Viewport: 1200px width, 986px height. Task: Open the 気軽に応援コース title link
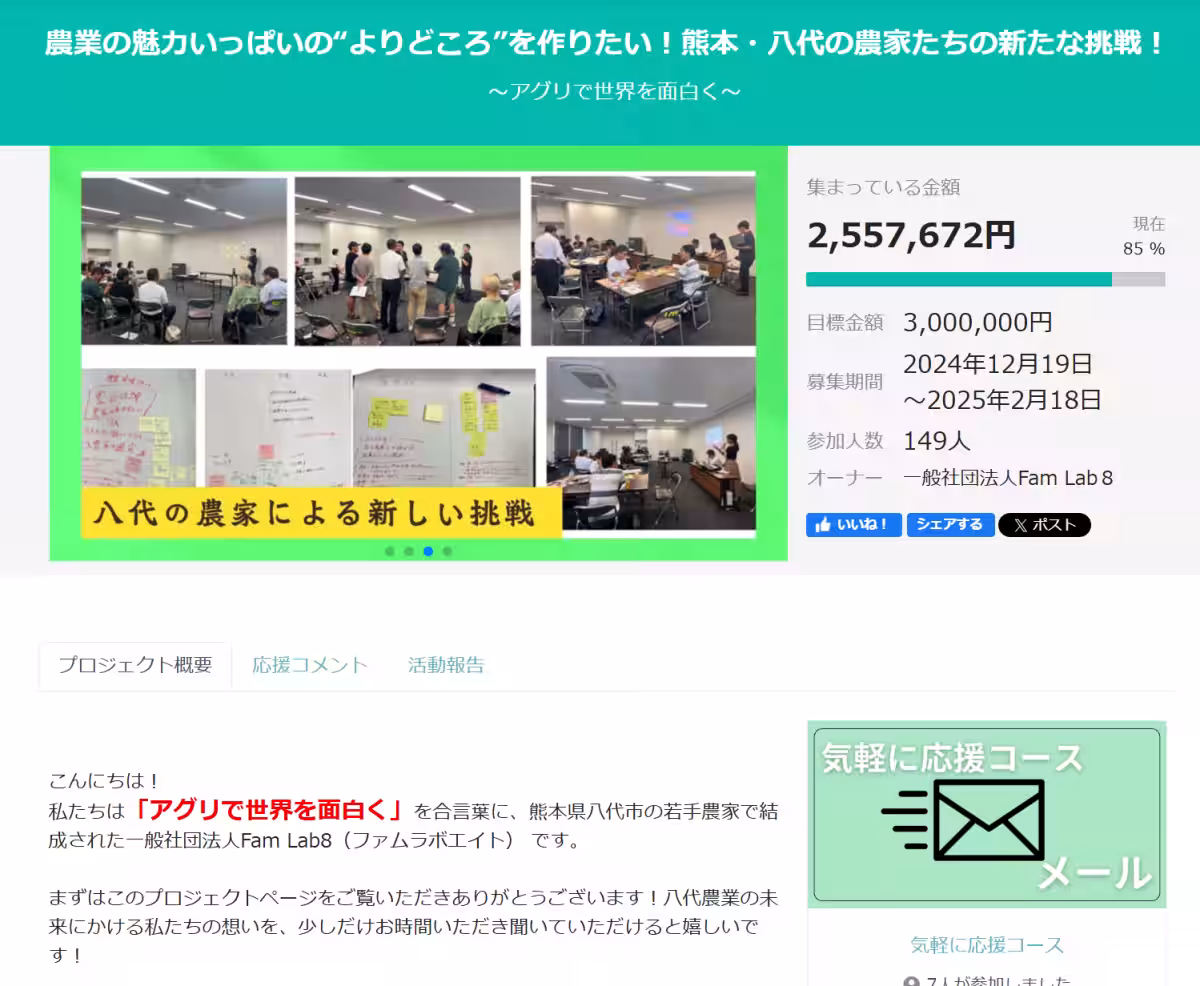click(x=987, y=945)
